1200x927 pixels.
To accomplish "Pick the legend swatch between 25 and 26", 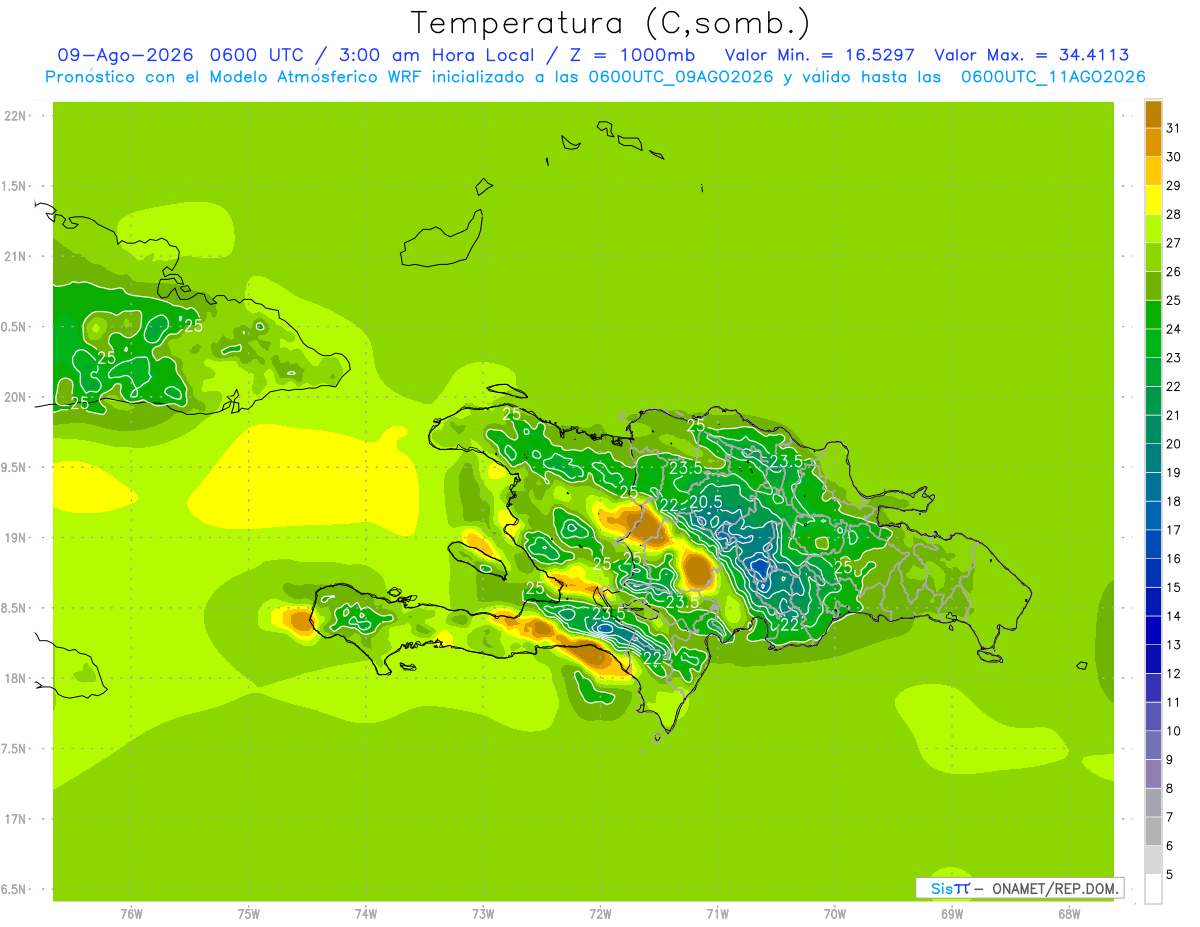I will [x=1153, y=286].
